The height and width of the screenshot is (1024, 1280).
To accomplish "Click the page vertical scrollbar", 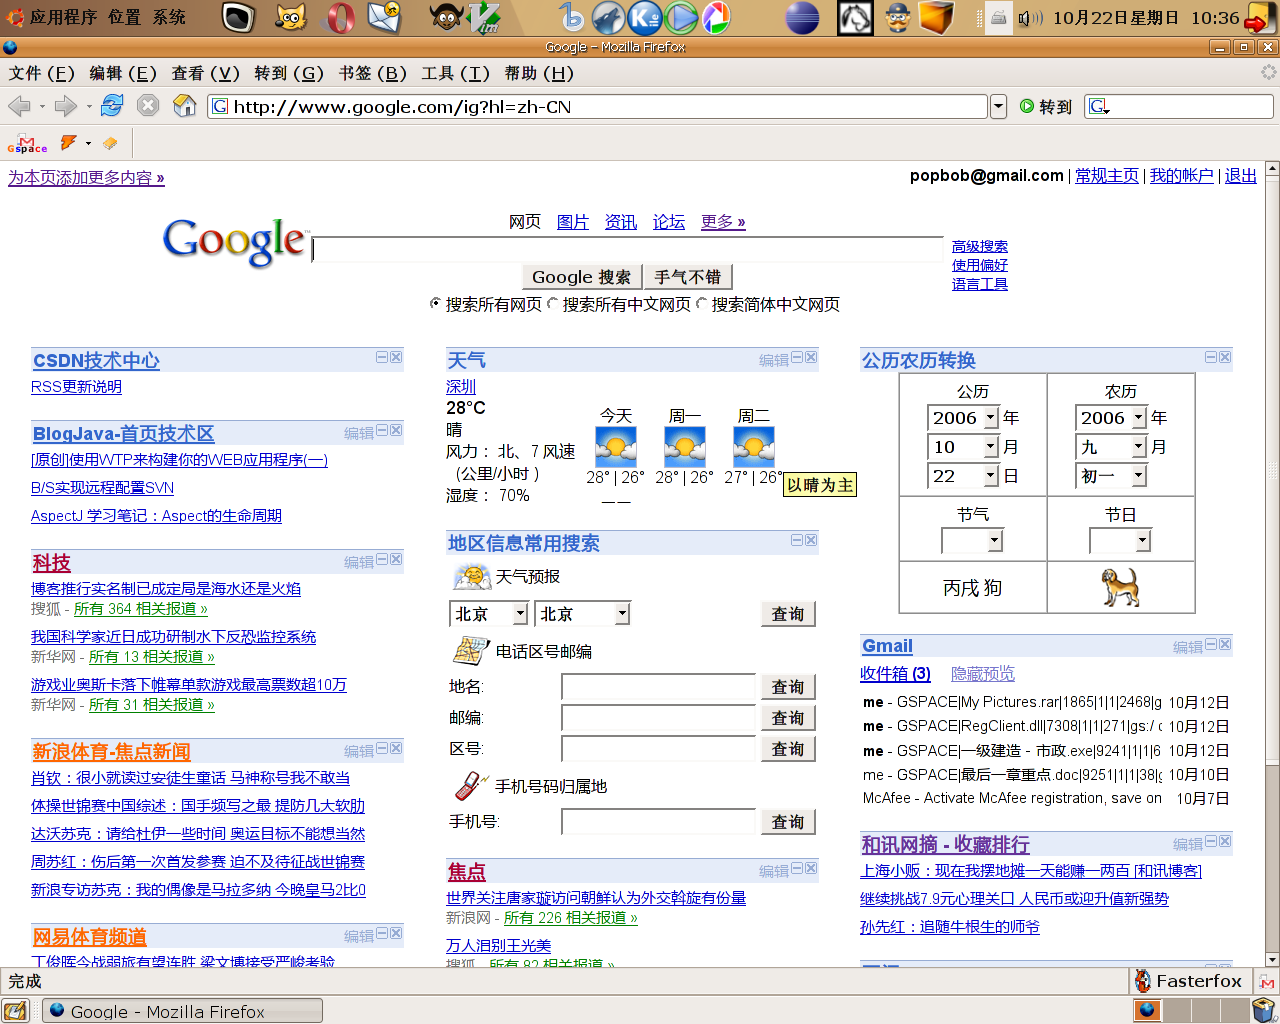I will [x=1272, y=563].
